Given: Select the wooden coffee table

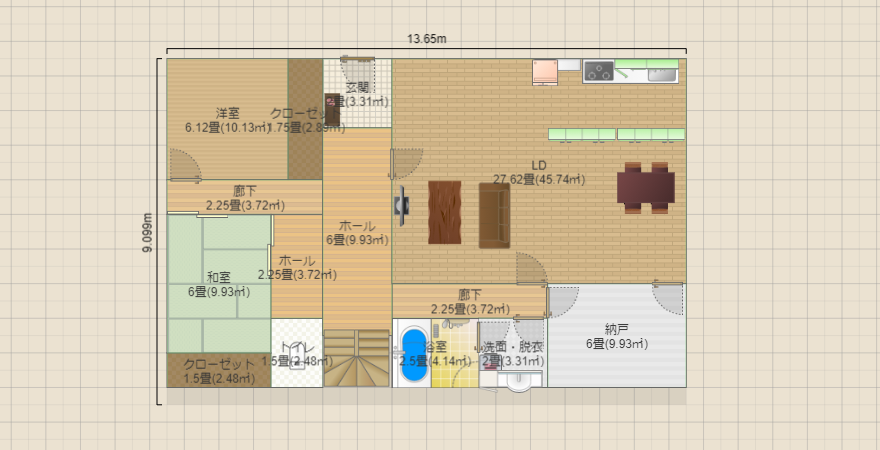Looking at the screenshot, I should click(x=444, y=212).
